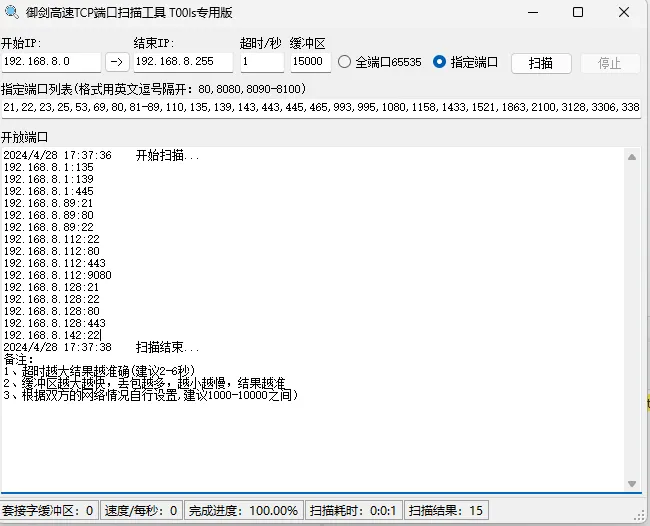Click the 192.168.8.112:9080 result line

coord(57,275)
